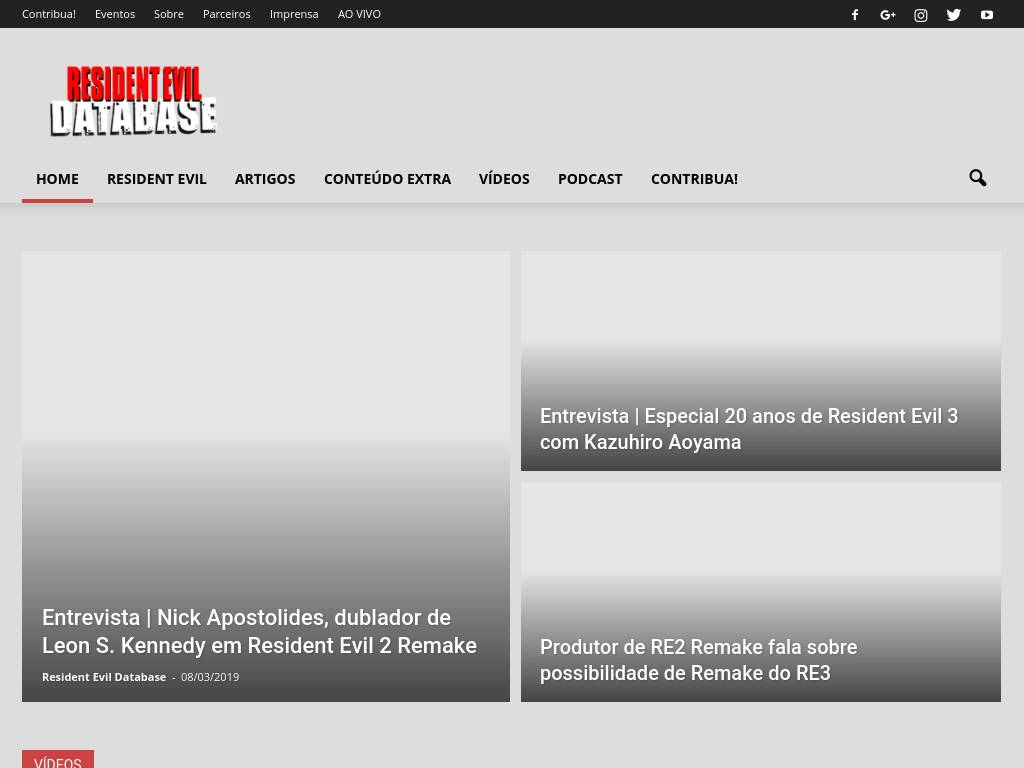Read the Nick Apostolides interview article
The width and height of the screenshot is (1024, 768).
(259, 631)
